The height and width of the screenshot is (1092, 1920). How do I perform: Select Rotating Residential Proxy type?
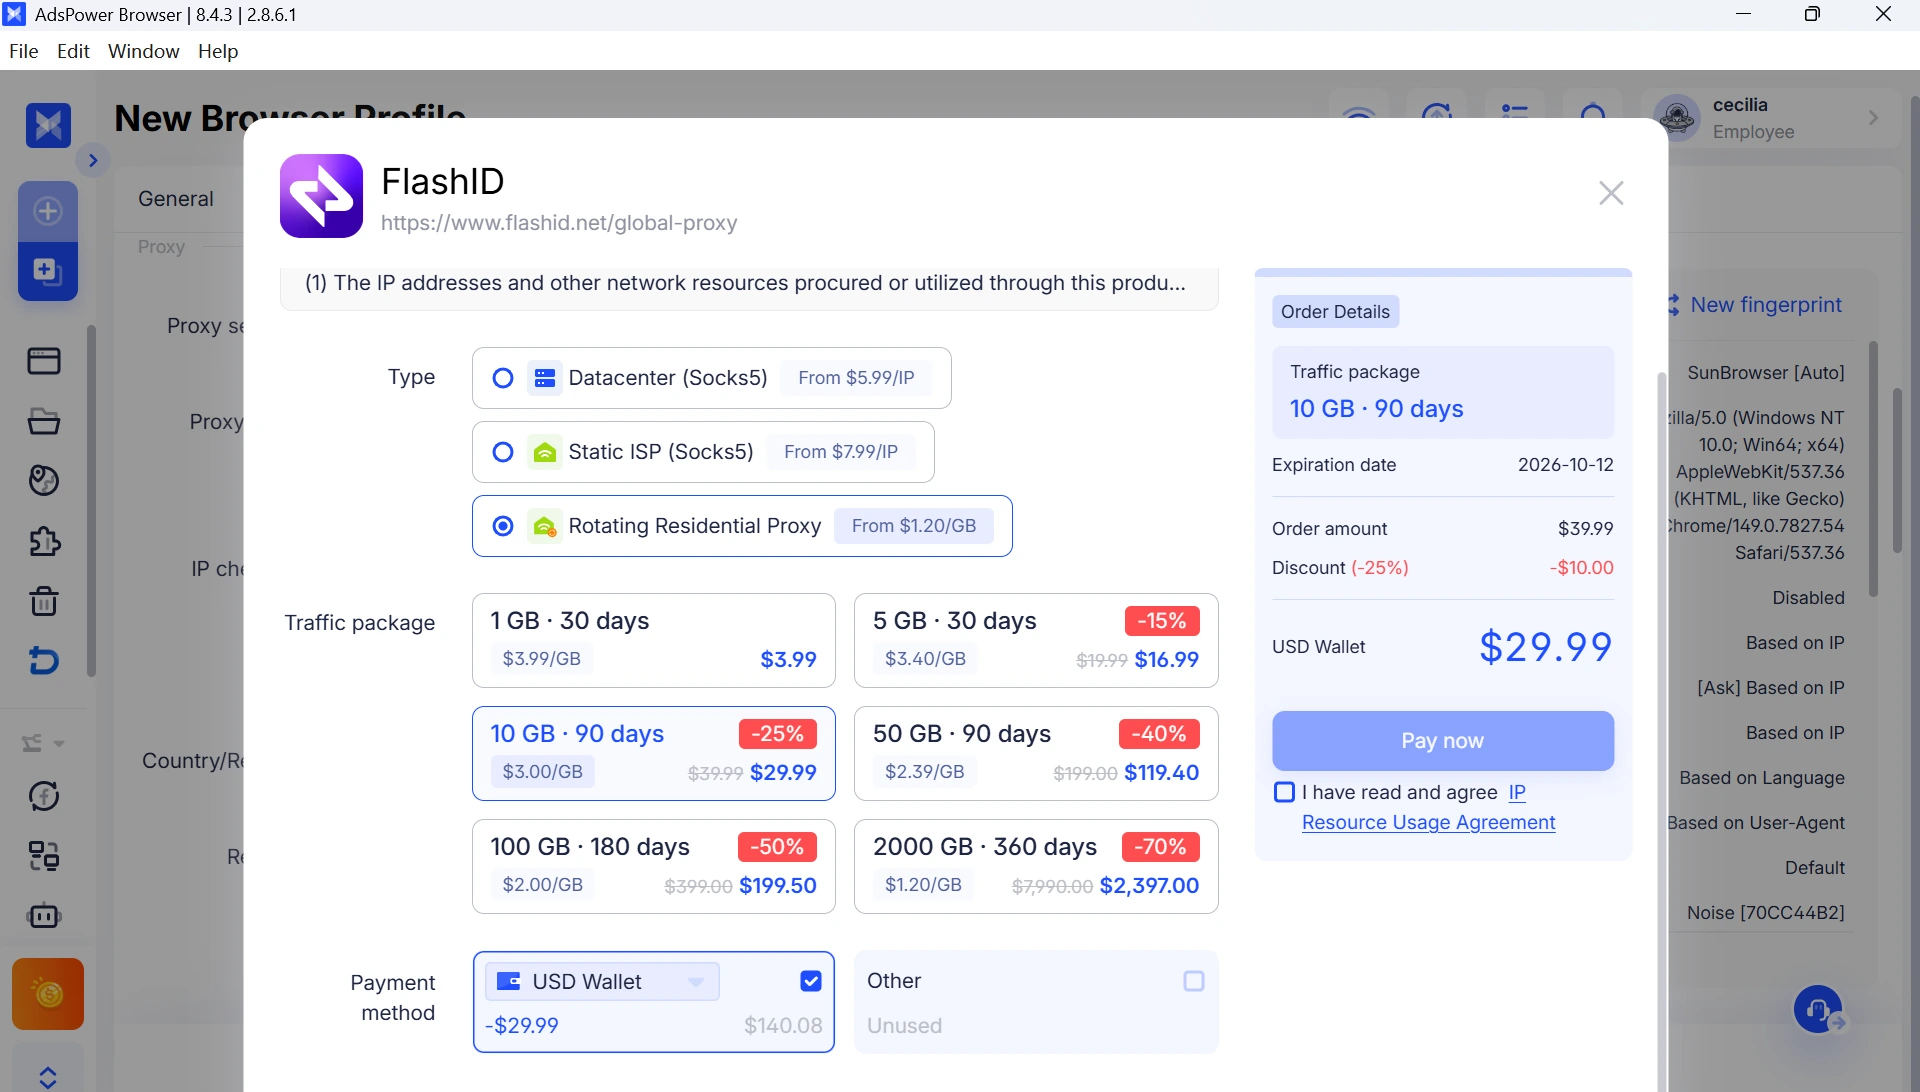[742, 526]
